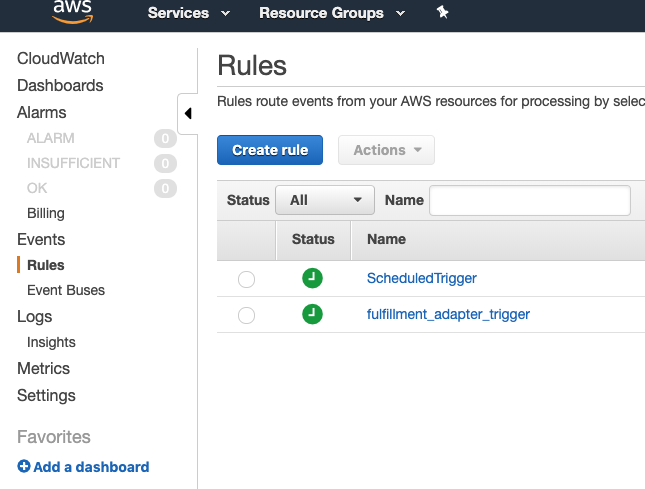The image size is (645, 489).
Task: Expand the Resource Groups menu
Action: 332,13
